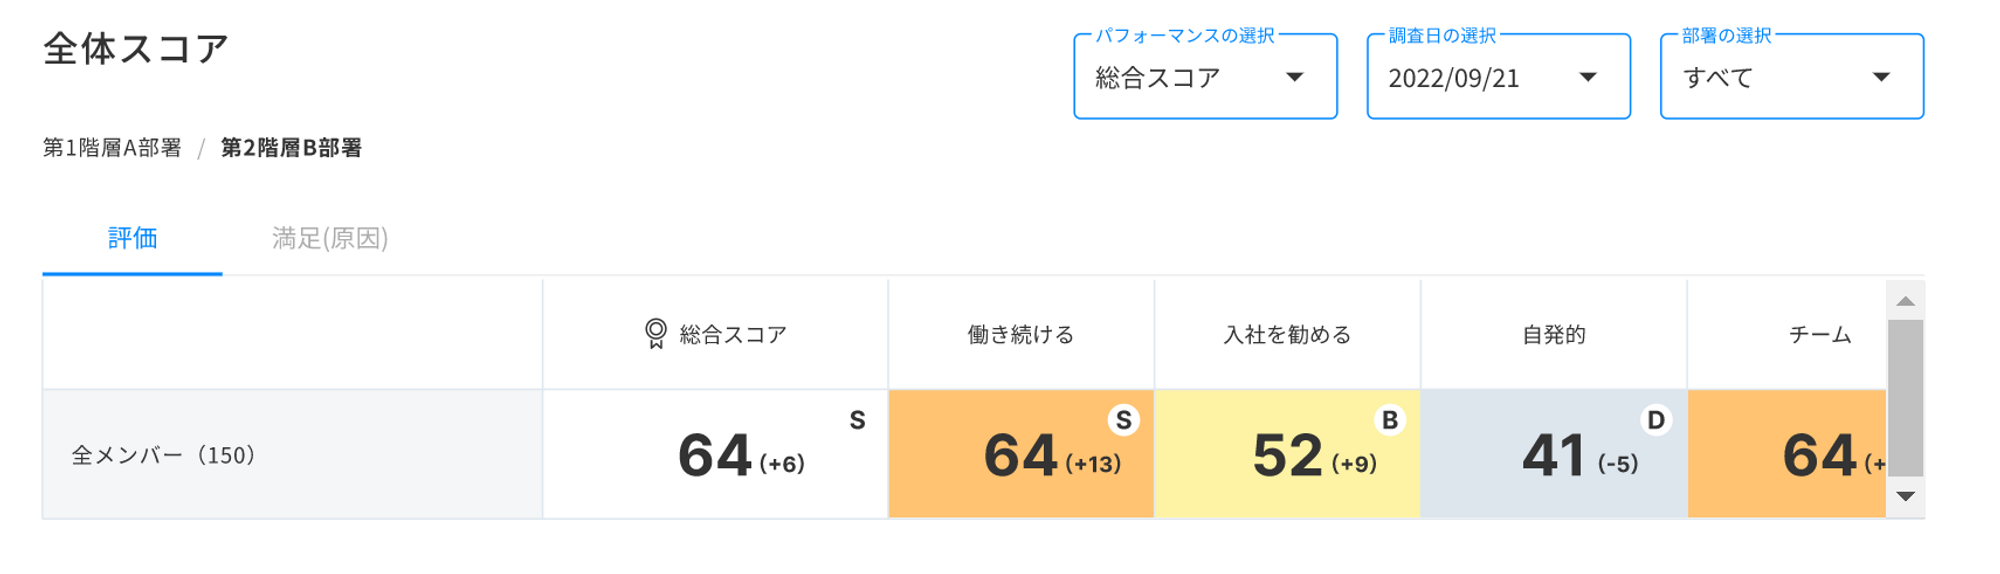Viewport: 2000px width, 574px height.
Task: Open the パフォーマンスの選択 dropdown
Action: point(1205,77)
